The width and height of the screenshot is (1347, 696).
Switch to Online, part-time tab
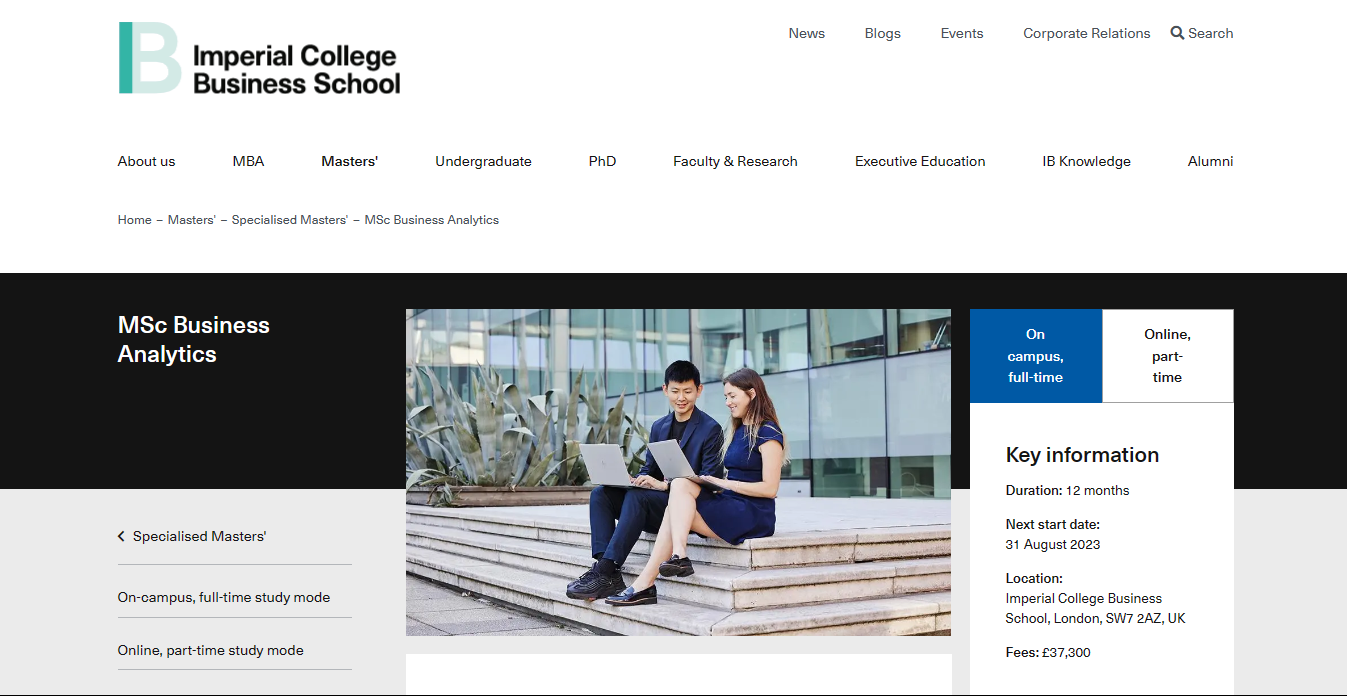[x=1167, y=356]
